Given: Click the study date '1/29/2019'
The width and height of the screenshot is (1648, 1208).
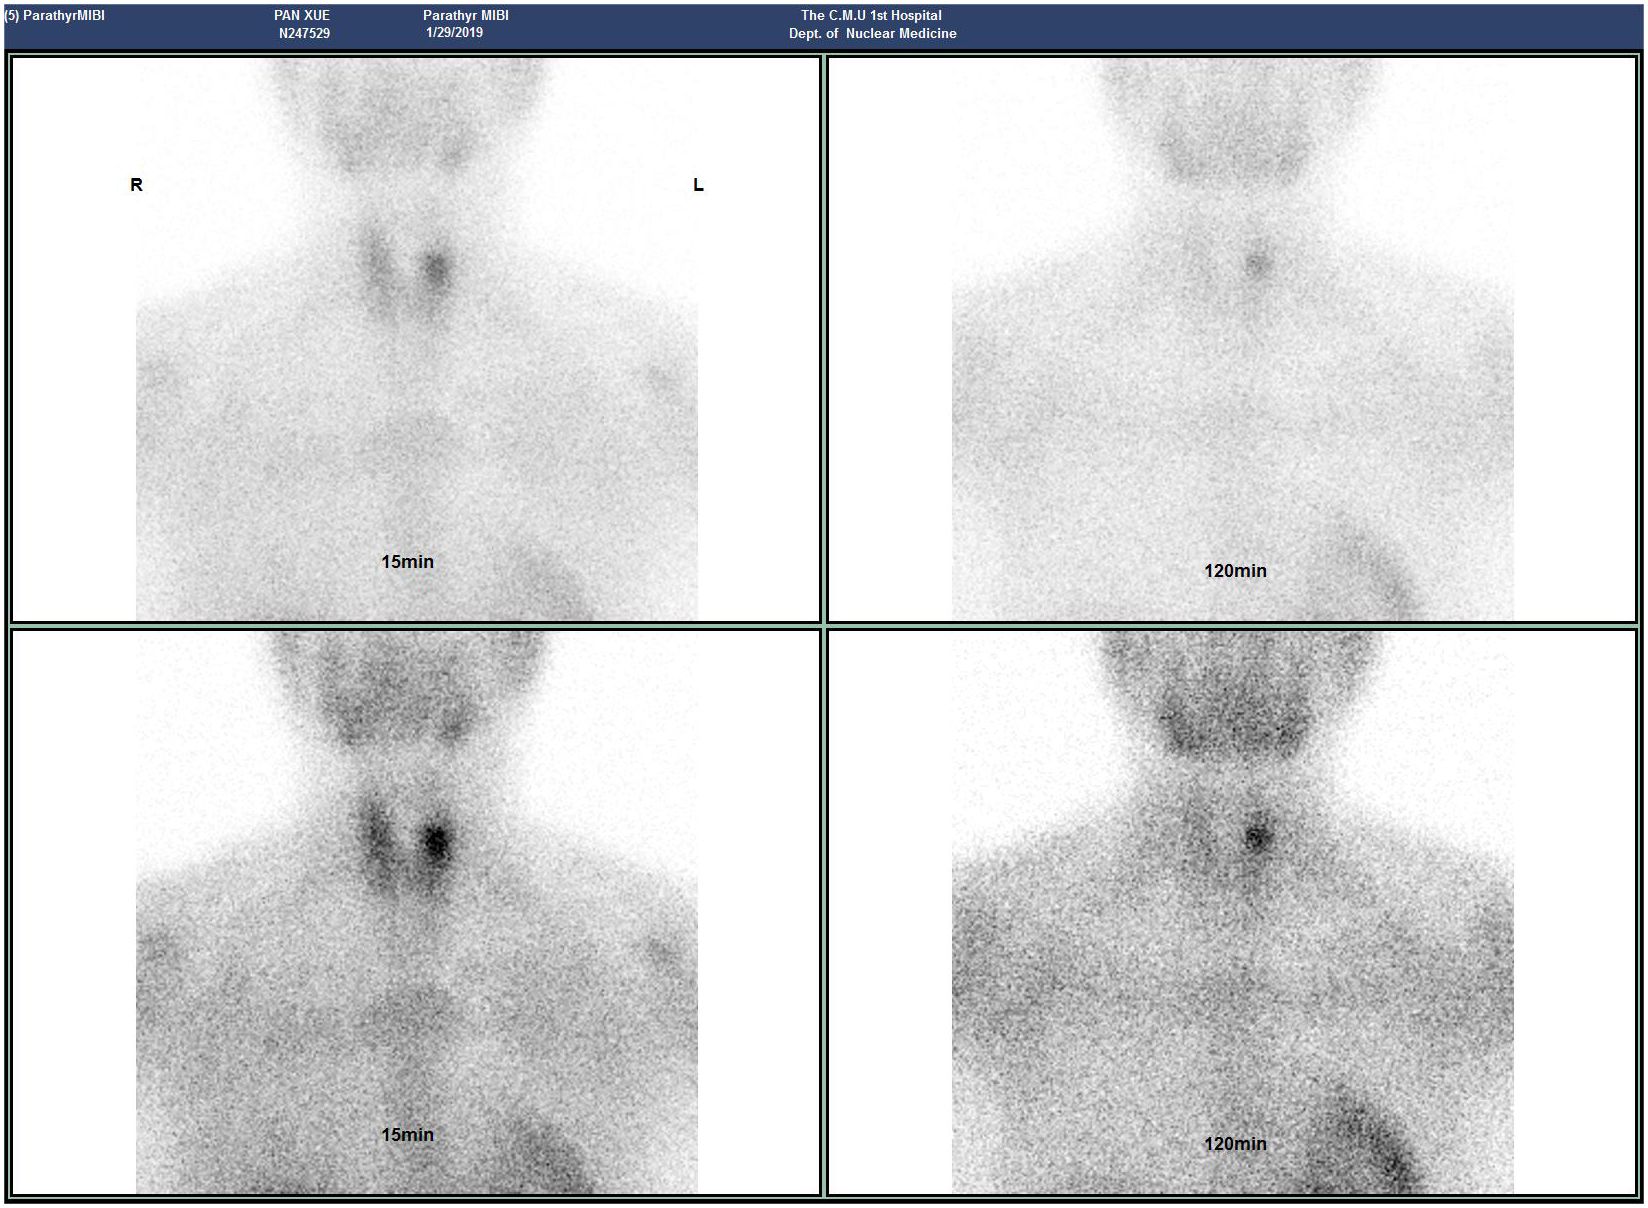Looking at the screenshot, I should click(x=455, y=32).
